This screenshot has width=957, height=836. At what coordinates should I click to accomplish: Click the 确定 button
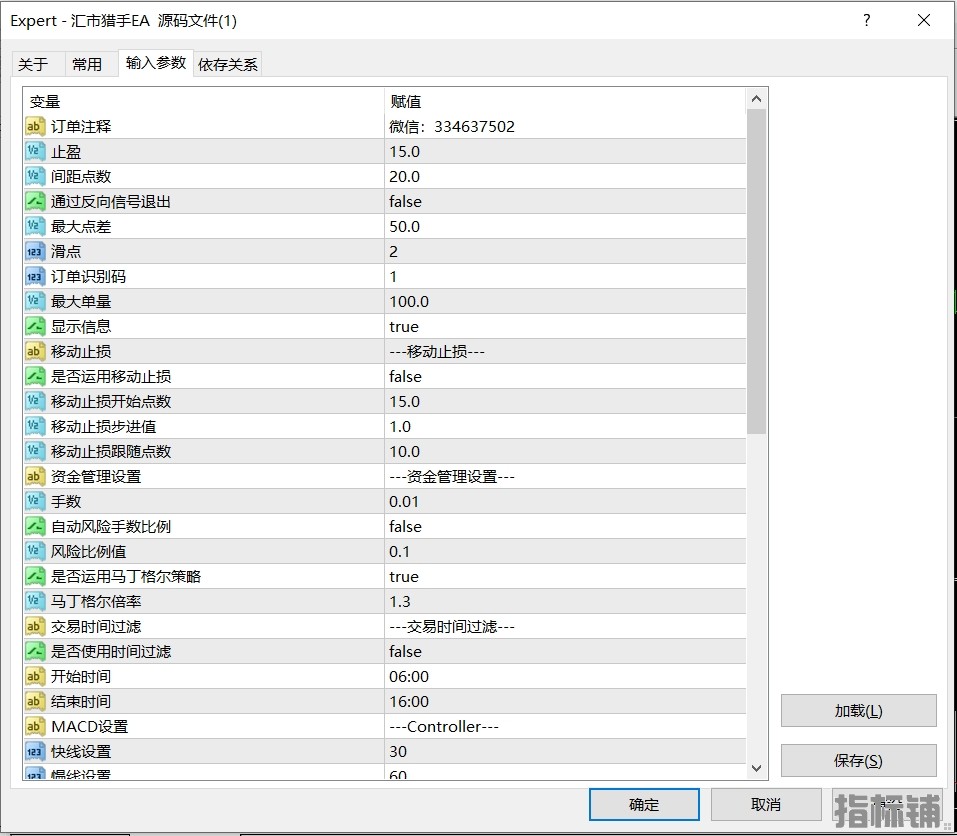click(644, 804)
